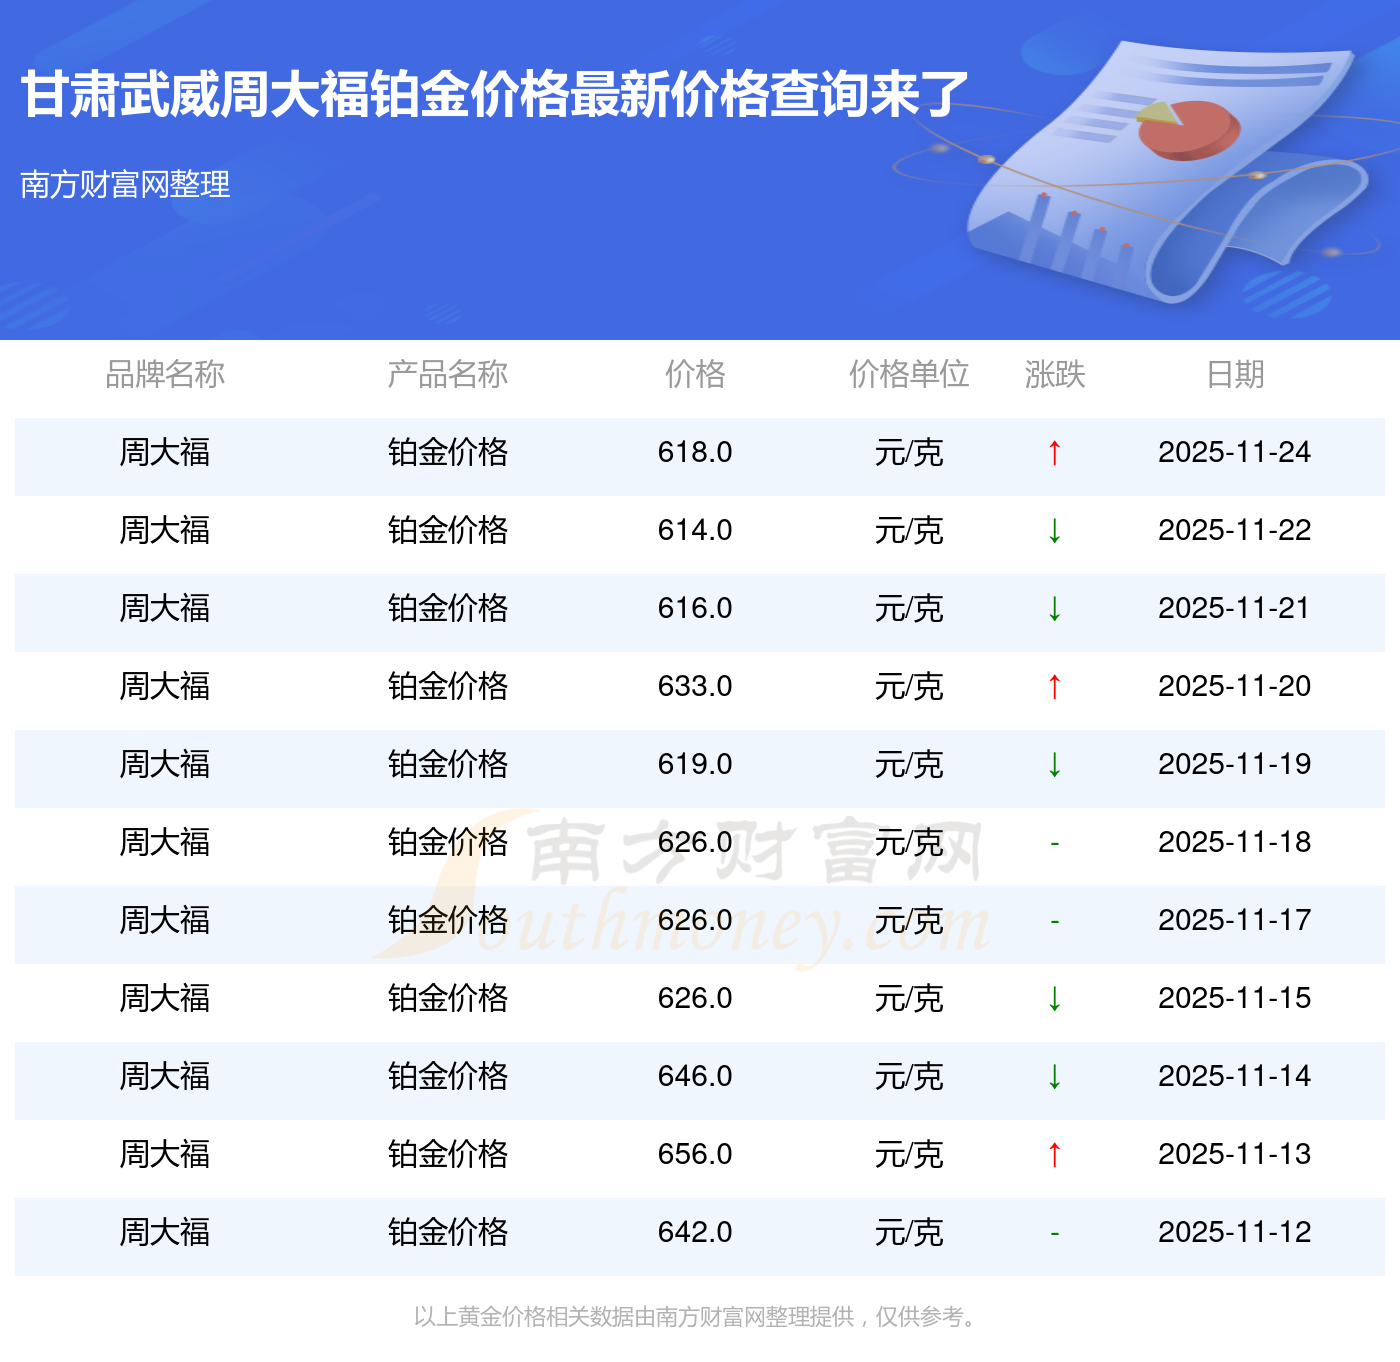Select the date cell 2025-11-12
Viewport: 1400px width, 1362px height.
pyautogui.click(x=1234, y=1233)
